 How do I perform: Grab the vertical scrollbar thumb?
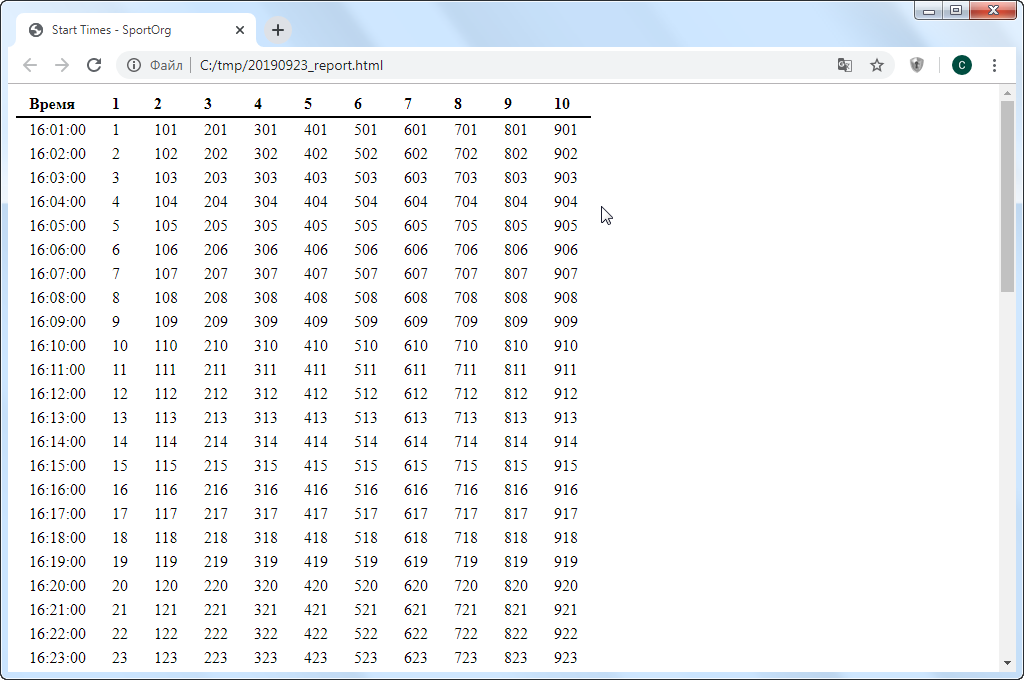(x=1007, y=196)
